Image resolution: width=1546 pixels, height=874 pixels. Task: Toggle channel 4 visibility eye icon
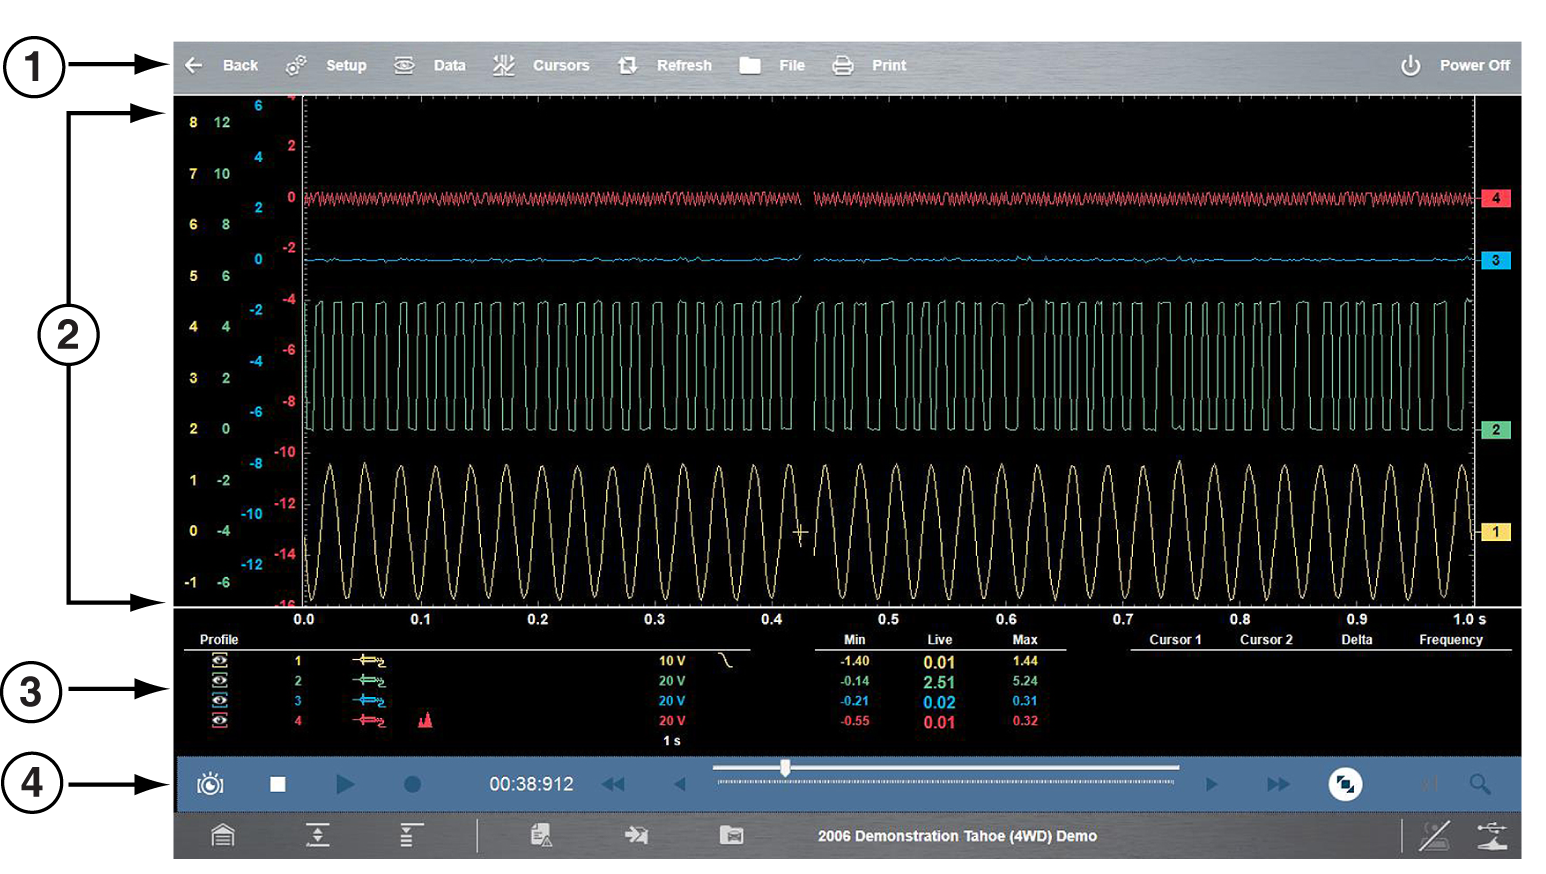[x=220, y=721]
